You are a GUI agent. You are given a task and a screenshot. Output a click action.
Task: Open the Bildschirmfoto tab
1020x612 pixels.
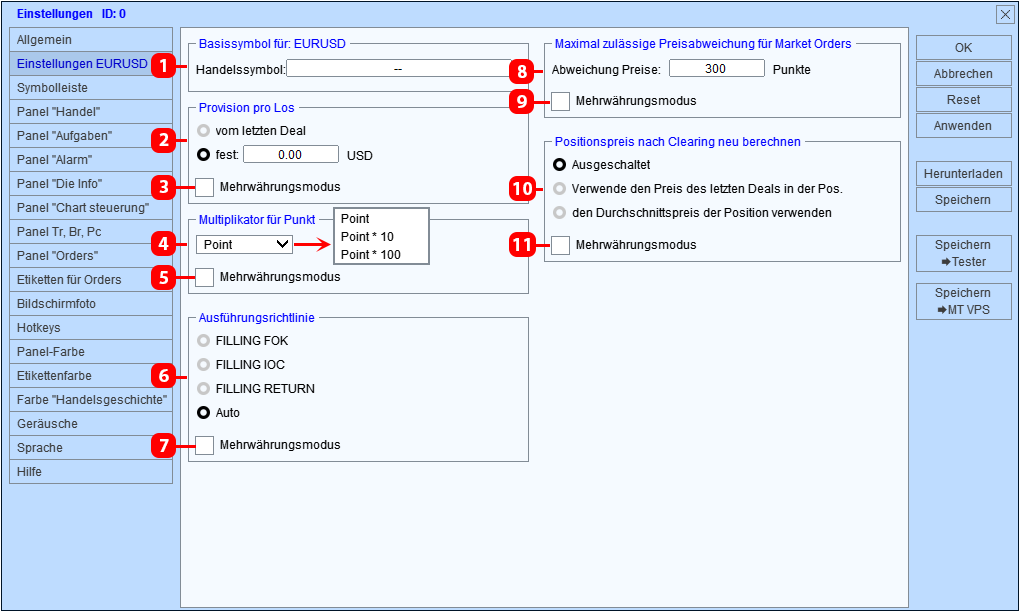pyautogui.click(x=91, y=304)
